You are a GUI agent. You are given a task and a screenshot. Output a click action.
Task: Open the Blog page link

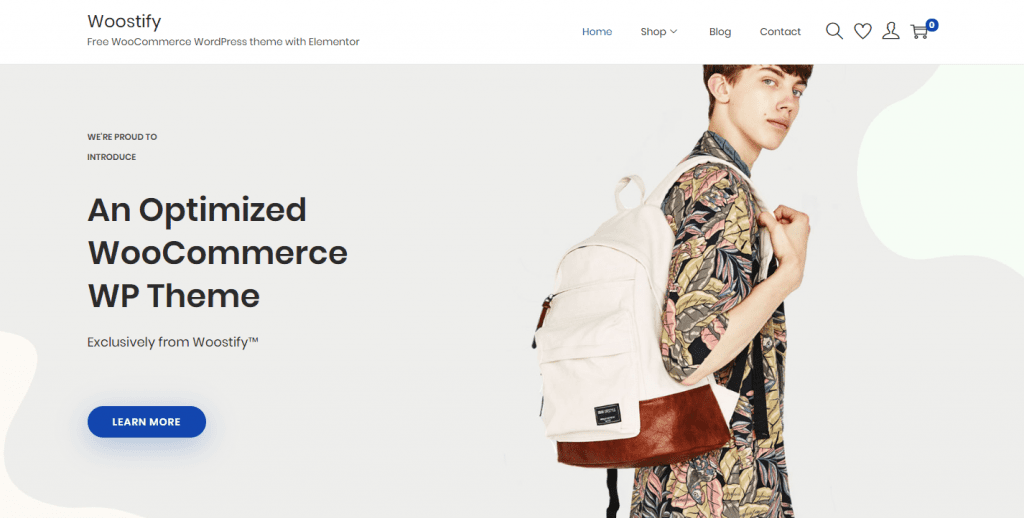(720, 31)
